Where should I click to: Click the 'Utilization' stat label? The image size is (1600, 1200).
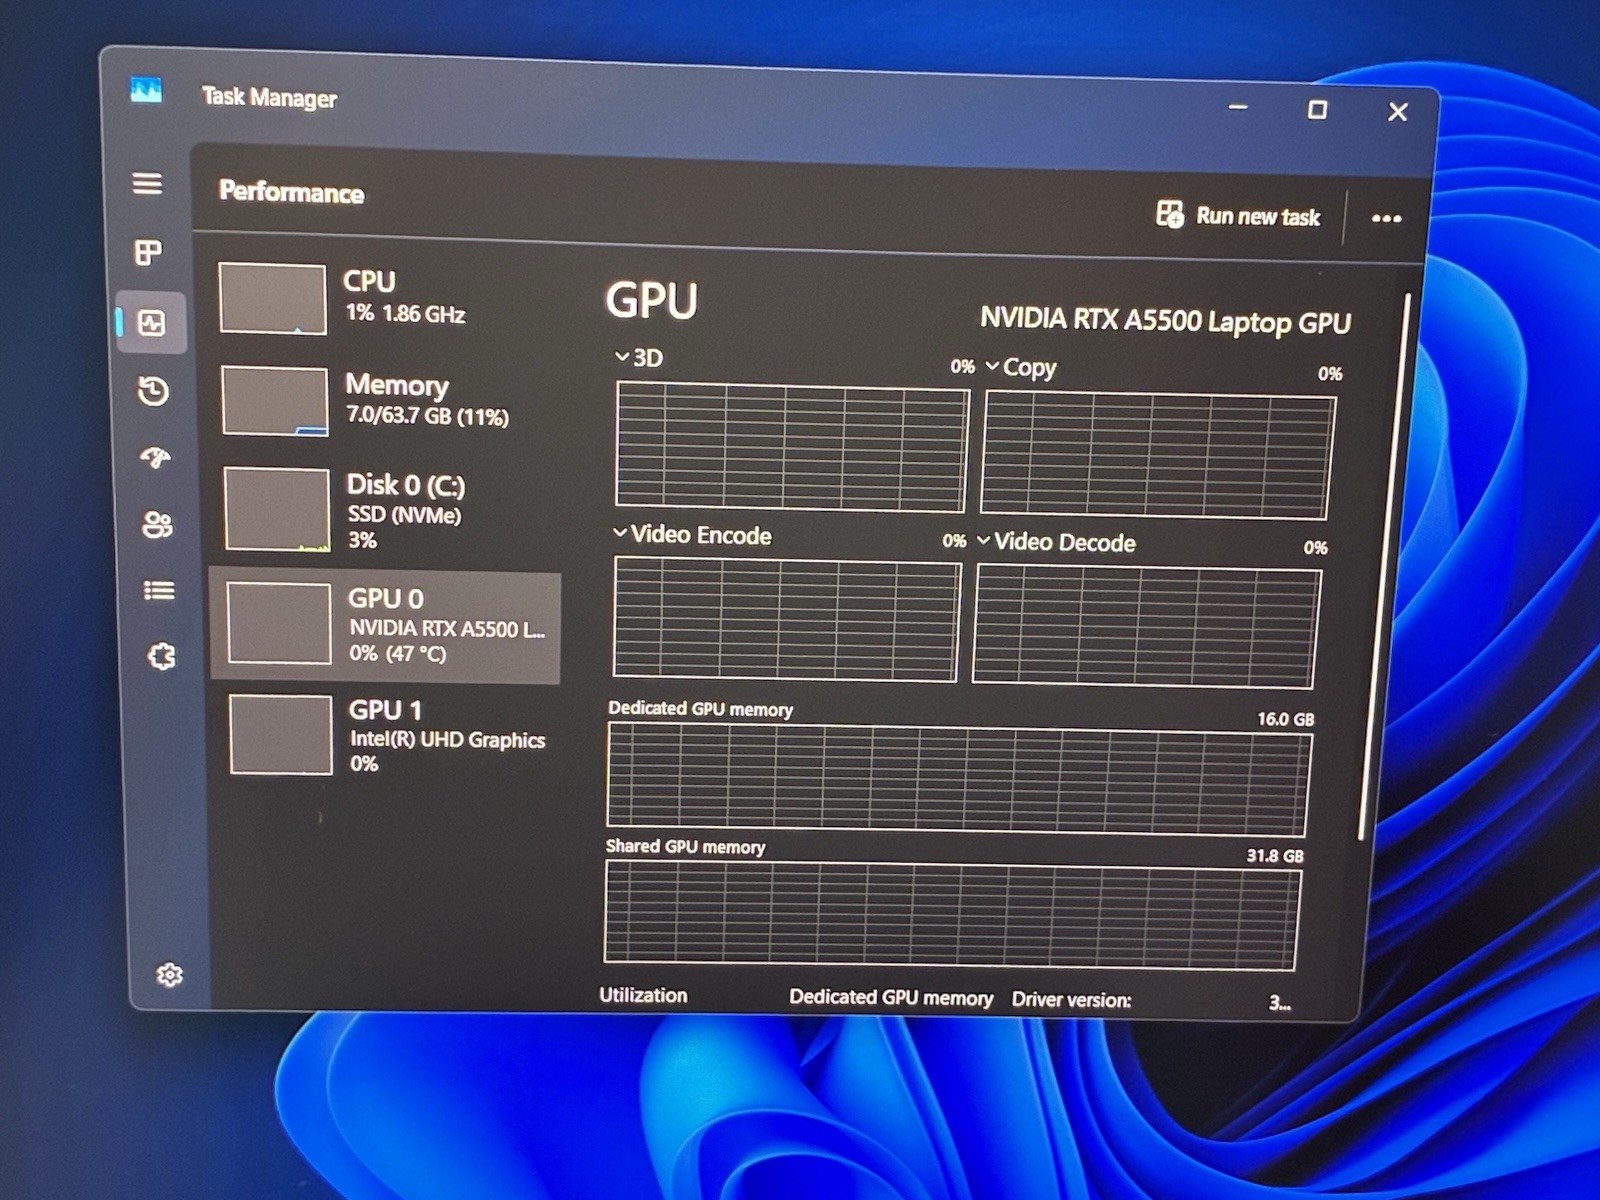[x=643, y=995]
